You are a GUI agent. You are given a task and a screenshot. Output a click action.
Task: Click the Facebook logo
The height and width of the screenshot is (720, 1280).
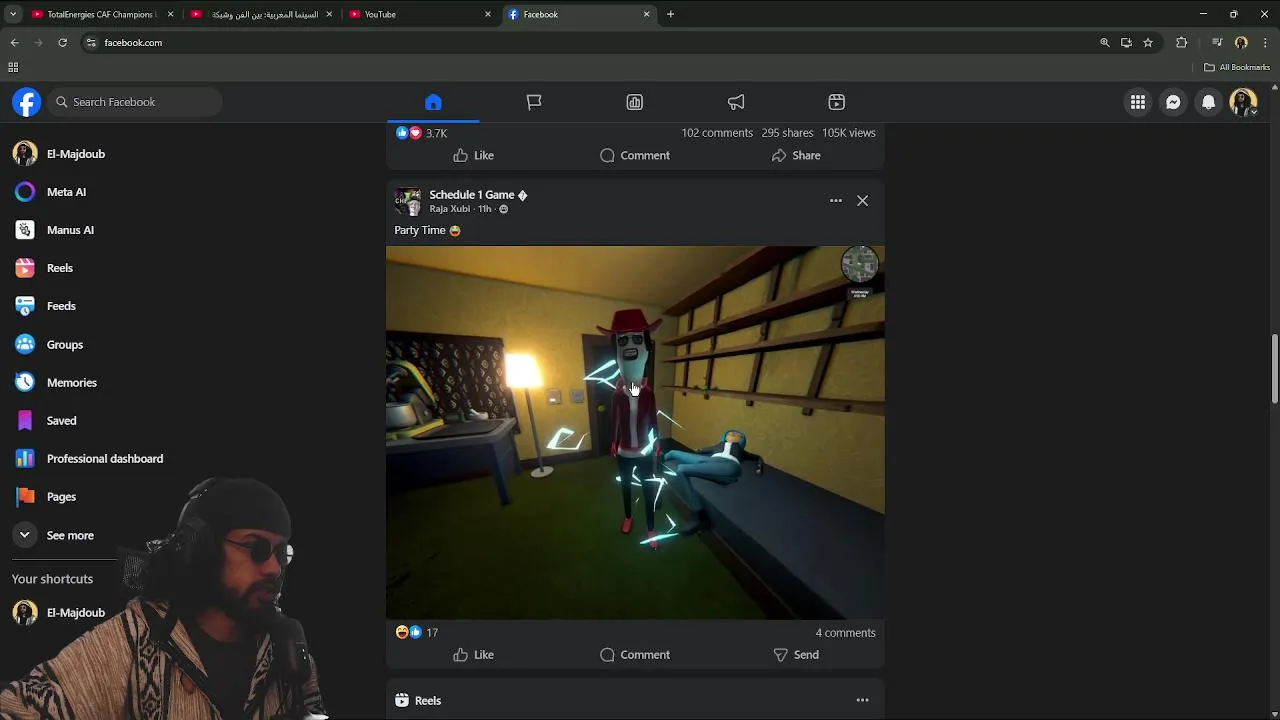click(27, 102)
